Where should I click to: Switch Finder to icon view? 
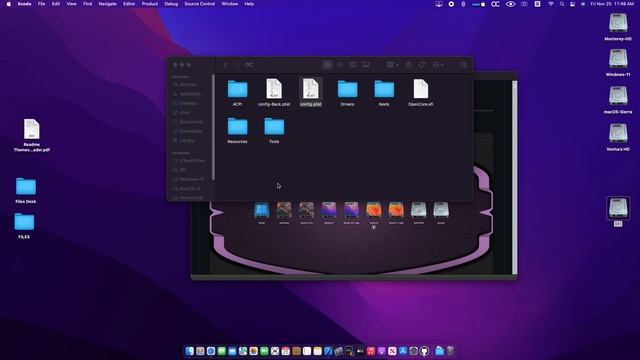[327, 64]
